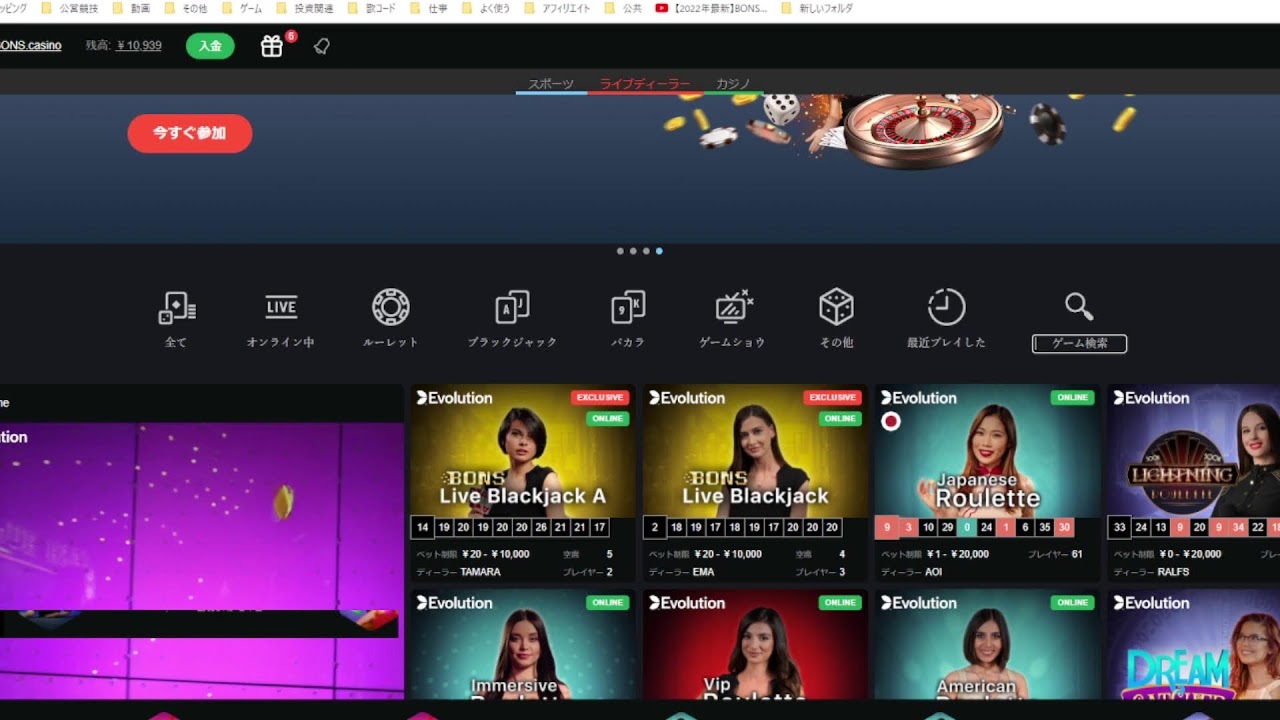Open the 投資関連 bookmark folder
The image size is (1280, 720).
303,8
